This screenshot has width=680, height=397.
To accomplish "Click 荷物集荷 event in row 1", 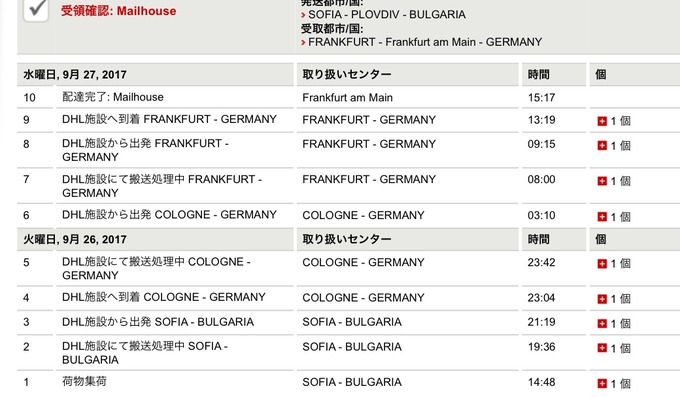I will [84, 381].
